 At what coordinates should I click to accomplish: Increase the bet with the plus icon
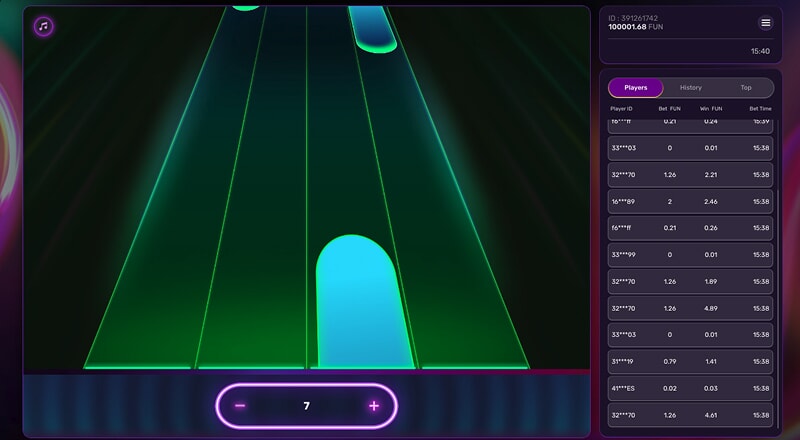point(374,406)
